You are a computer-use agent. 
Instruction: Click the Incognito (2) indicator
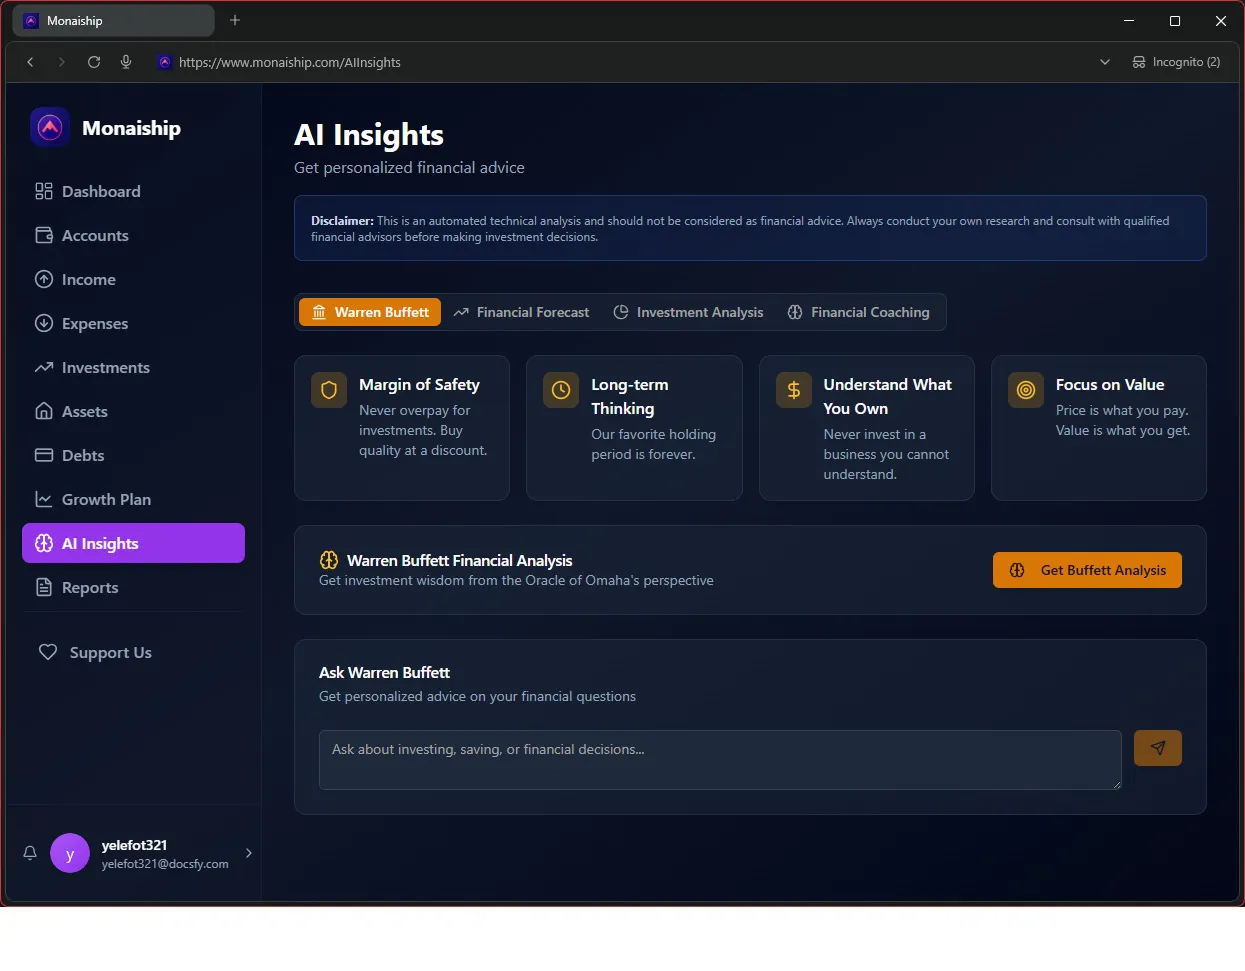pos(1176,62)
